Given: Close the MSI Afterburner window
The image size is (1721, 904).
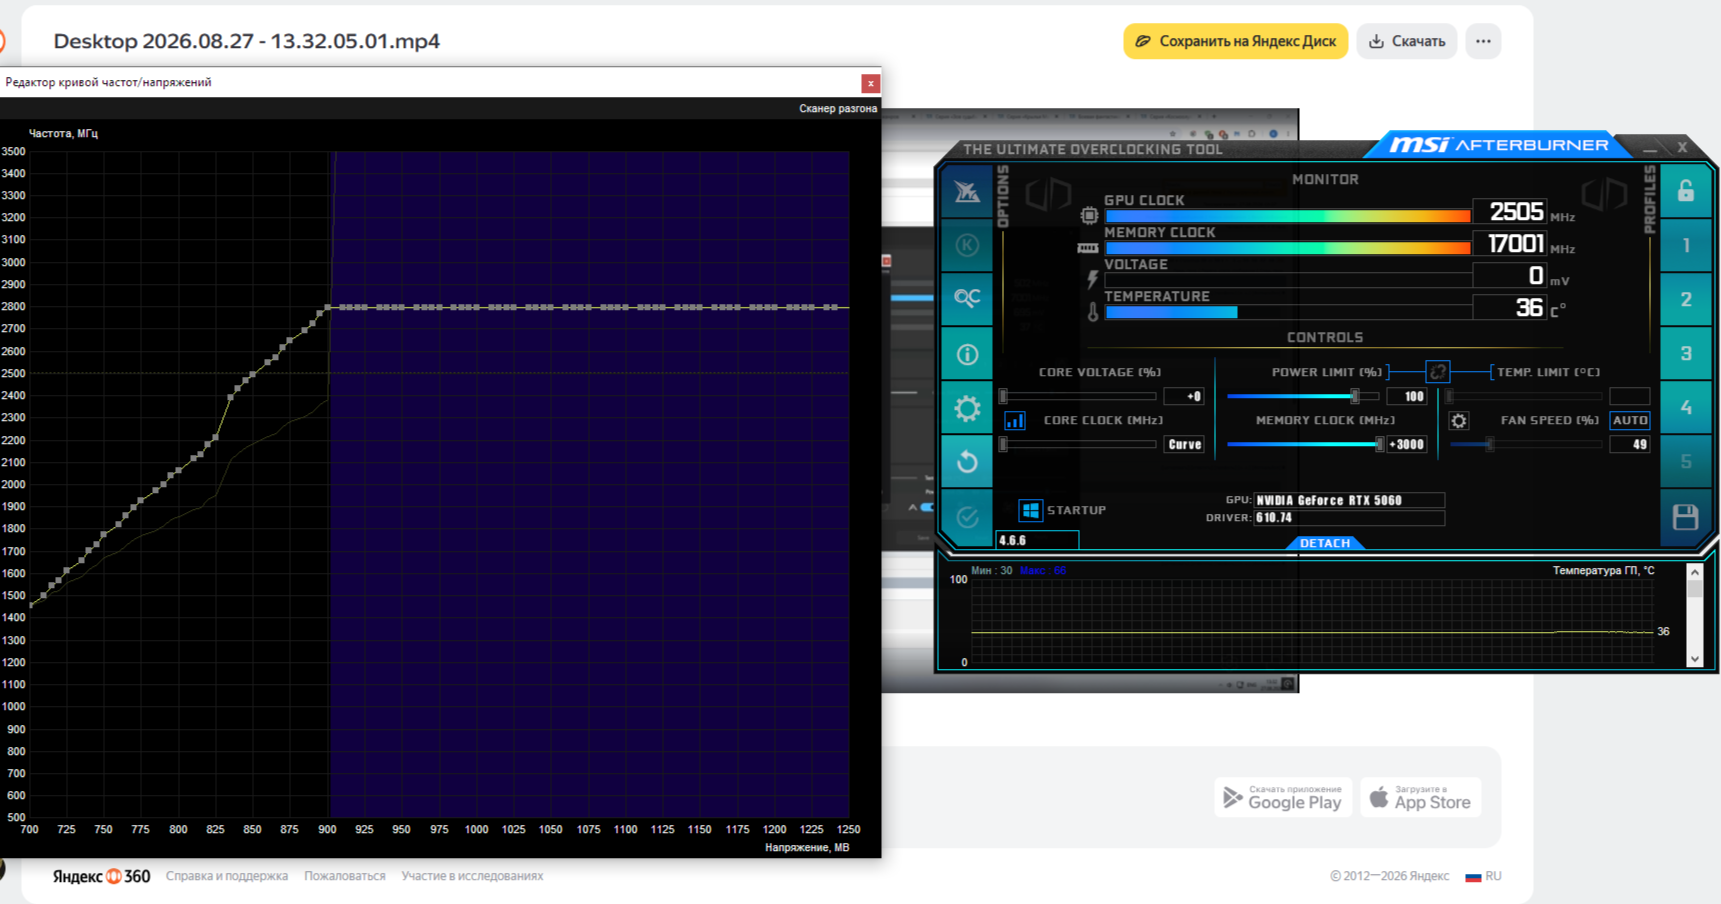Looking at the screenshot, I should [1683, 147].
